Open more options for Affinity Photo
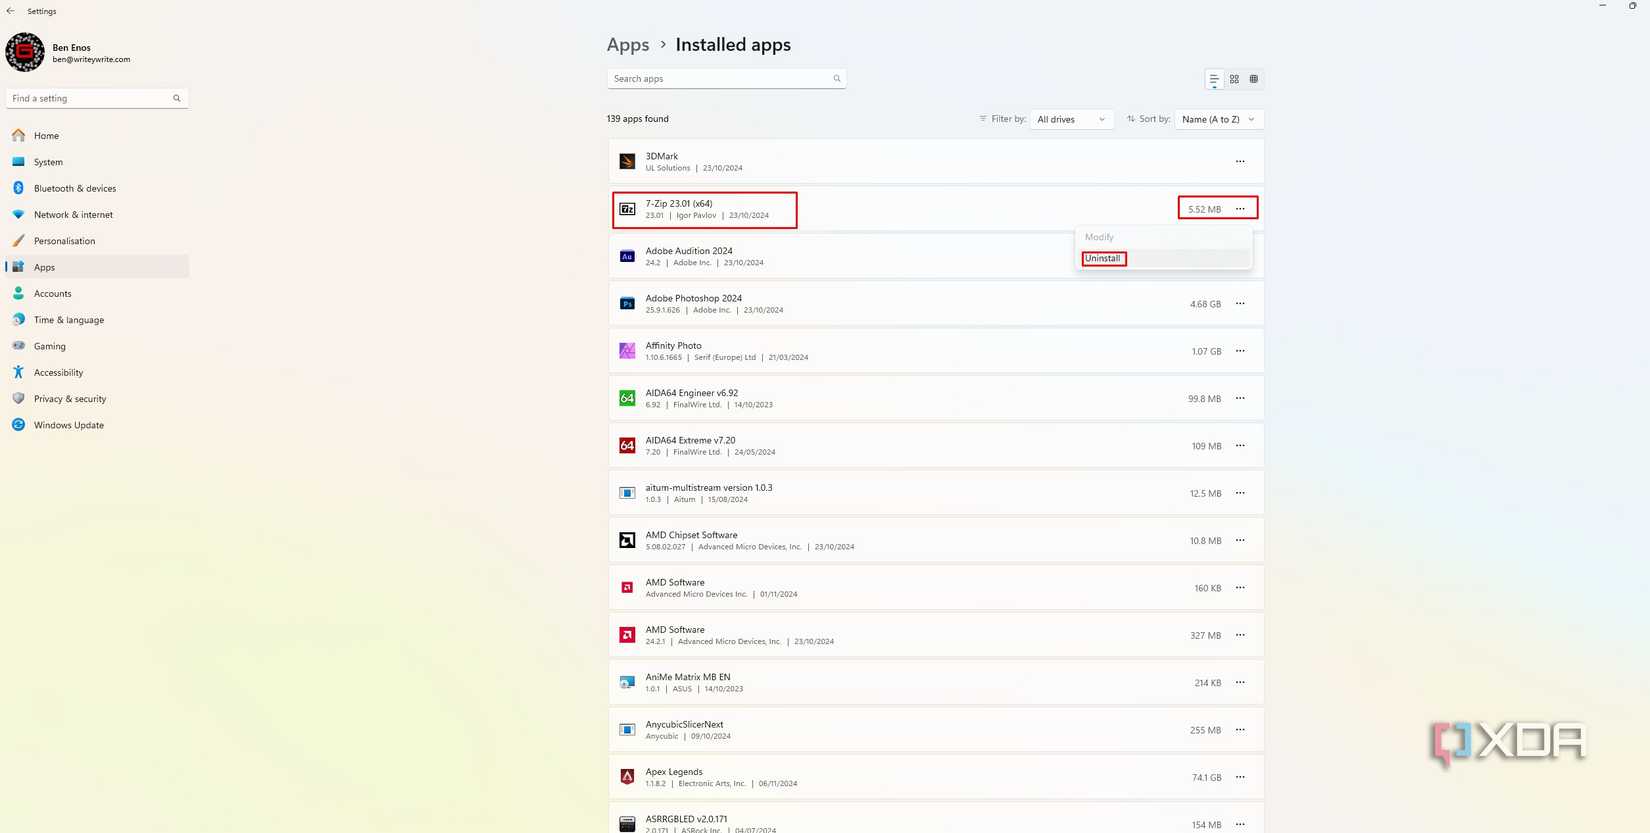 coord(1240,351)
